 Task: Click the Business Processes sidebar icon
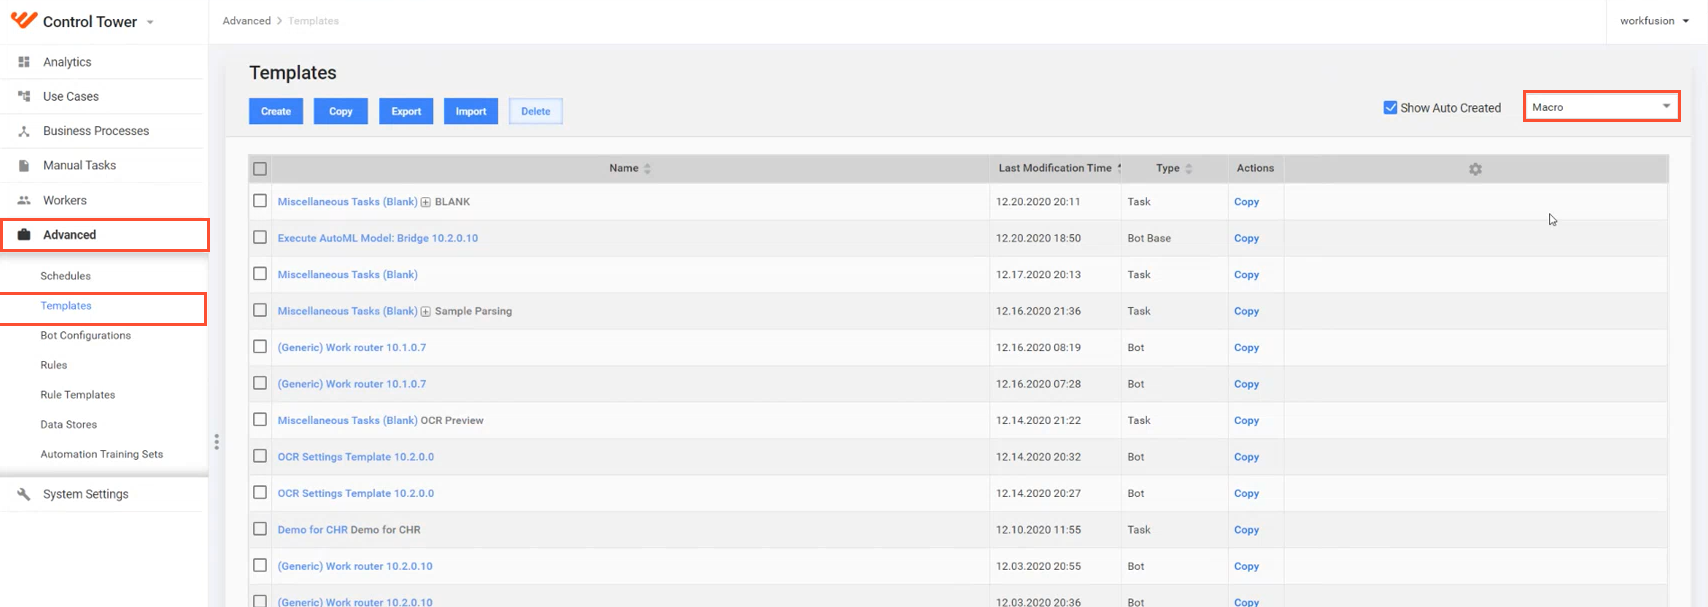point(24,131)
